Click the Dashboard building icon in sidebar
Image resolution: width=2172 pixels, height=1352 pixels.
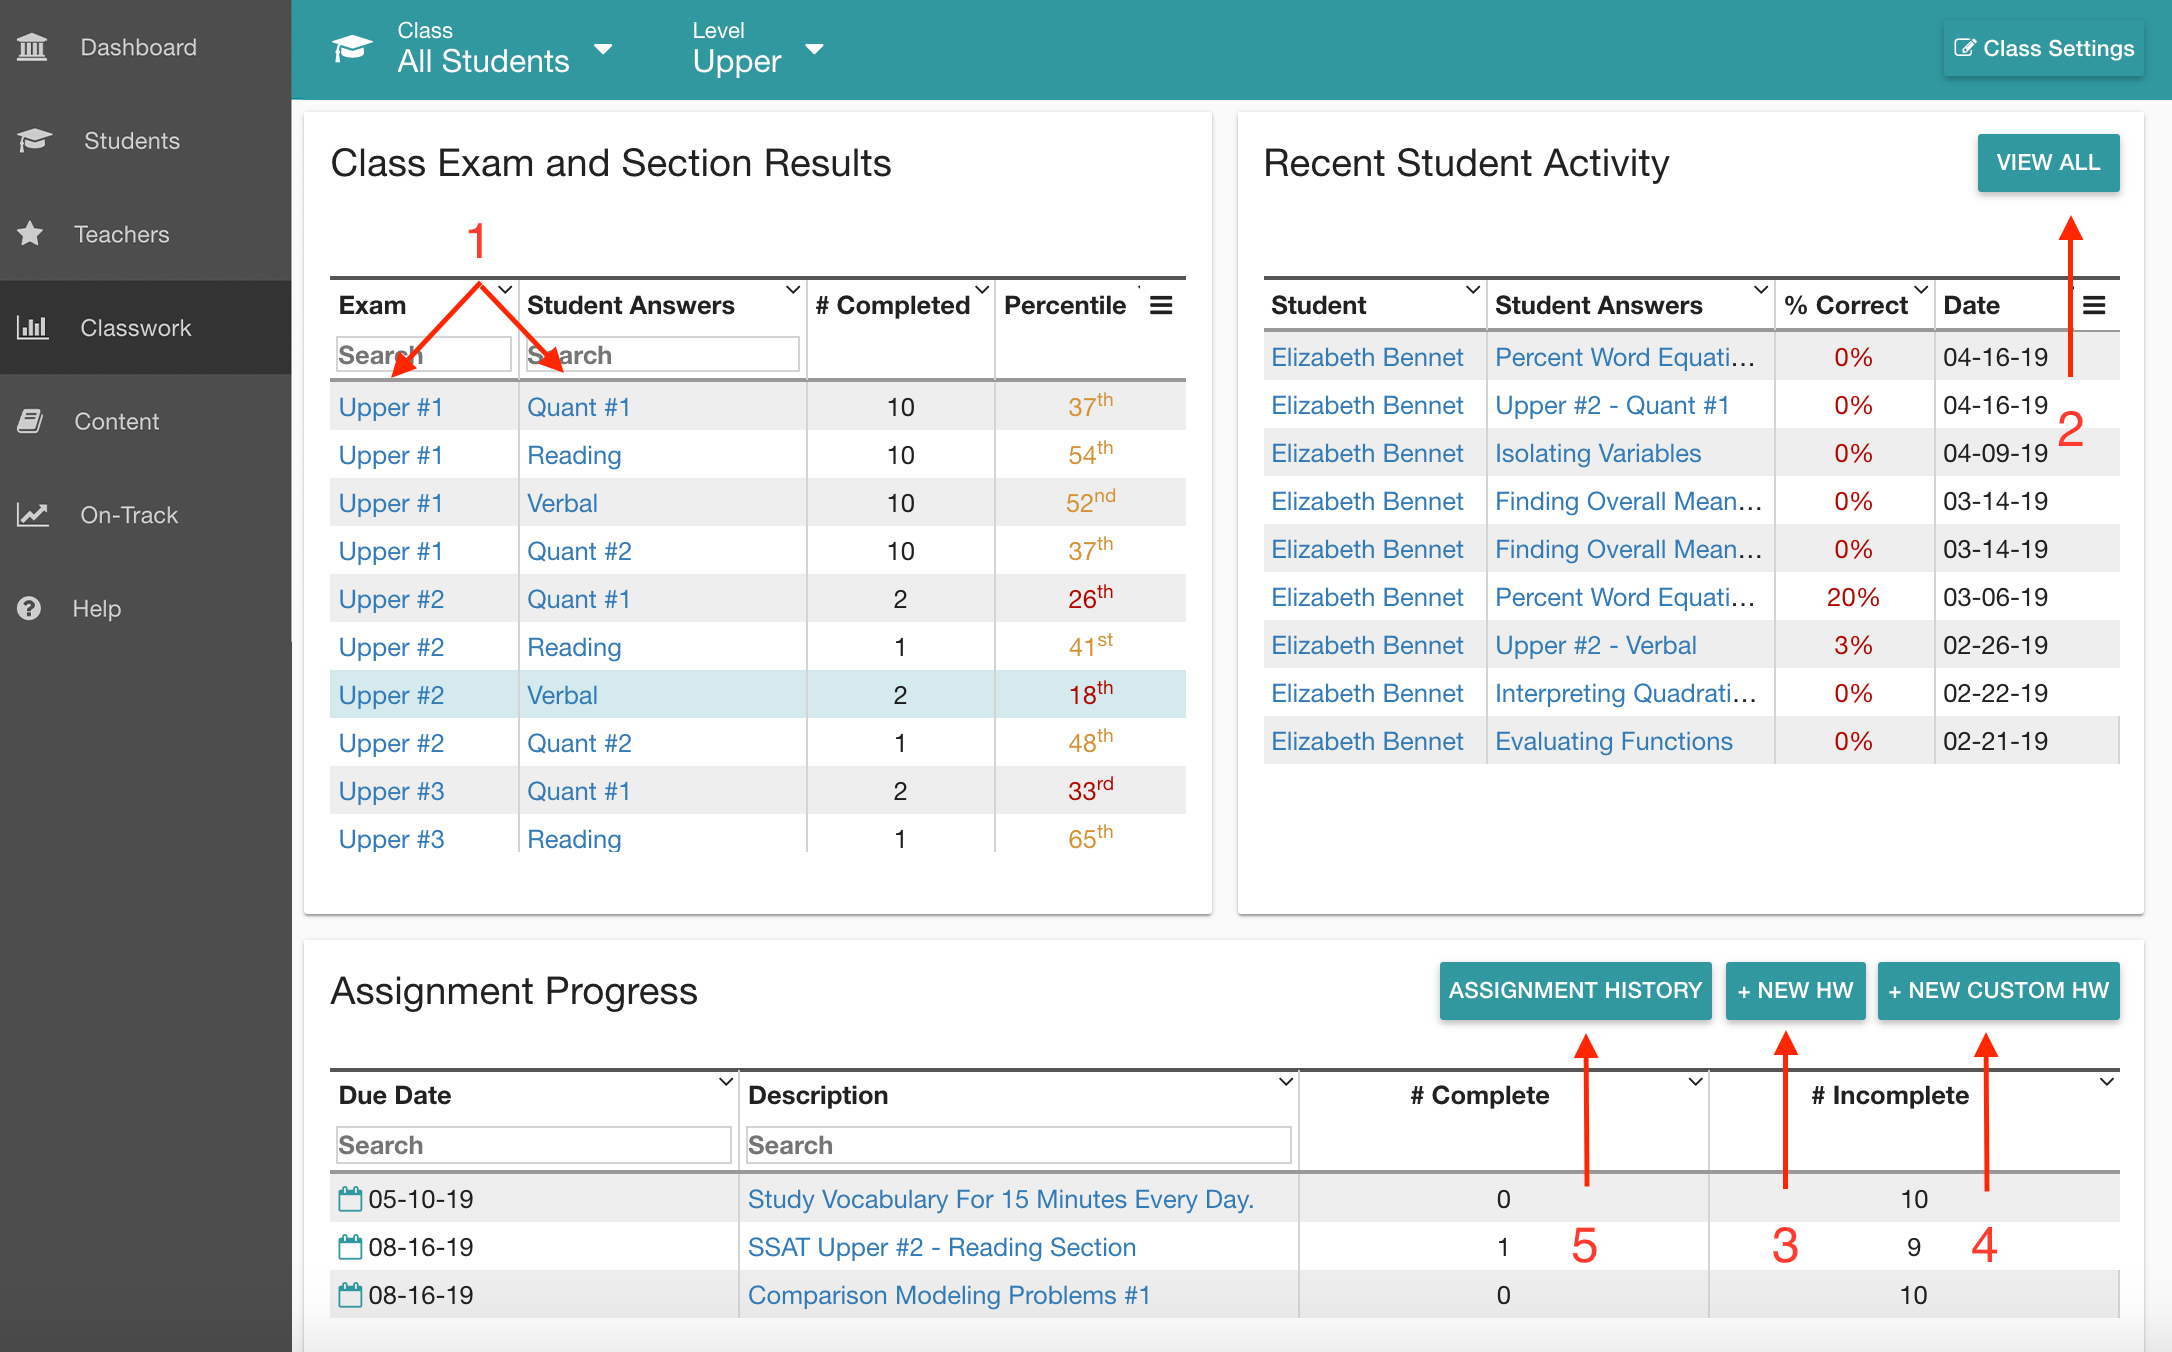point(32,47)
